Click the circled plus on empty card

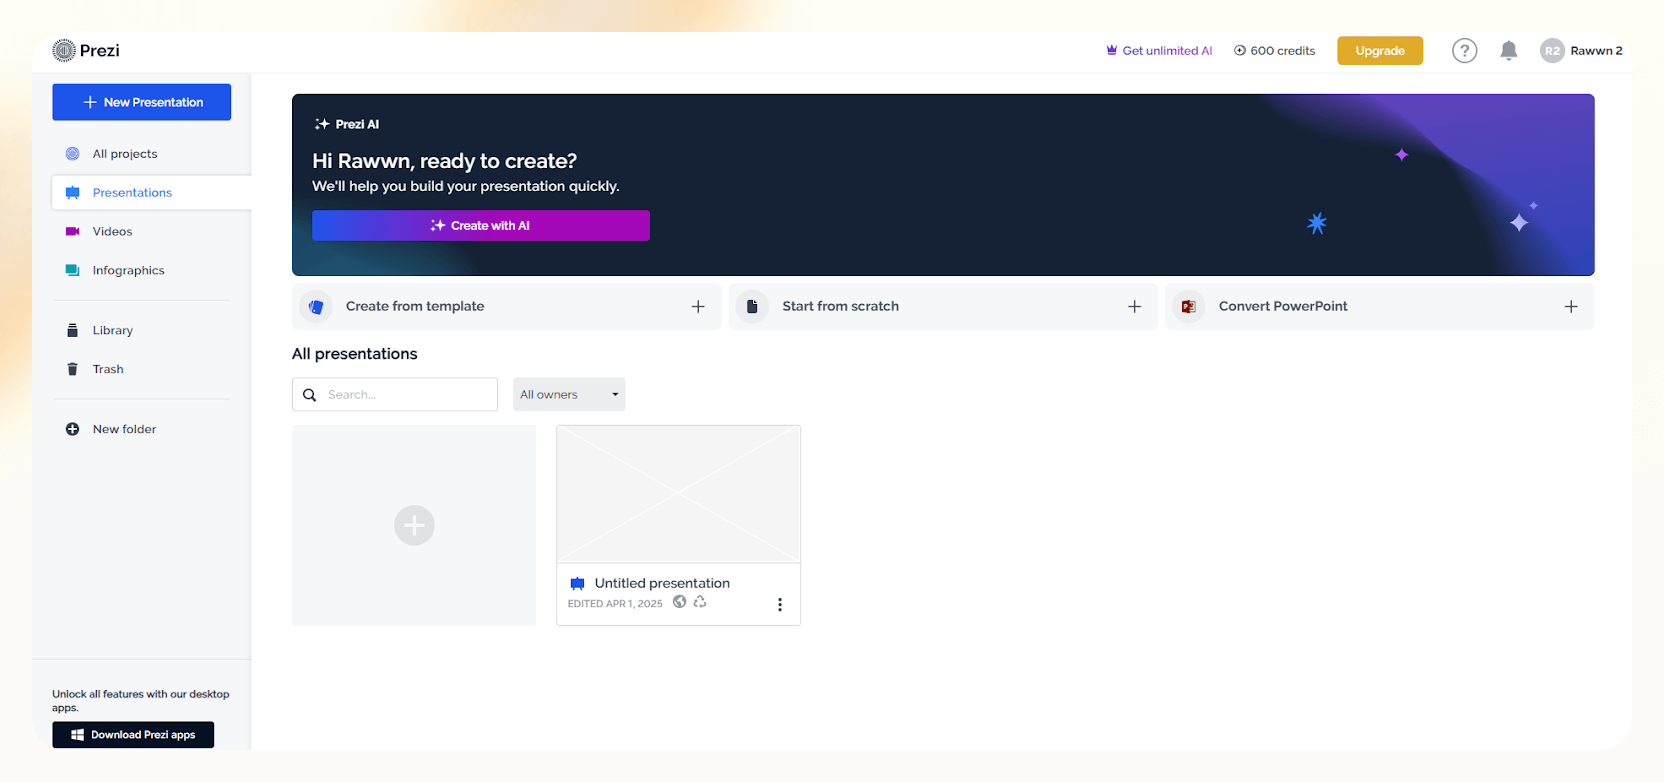414,525
